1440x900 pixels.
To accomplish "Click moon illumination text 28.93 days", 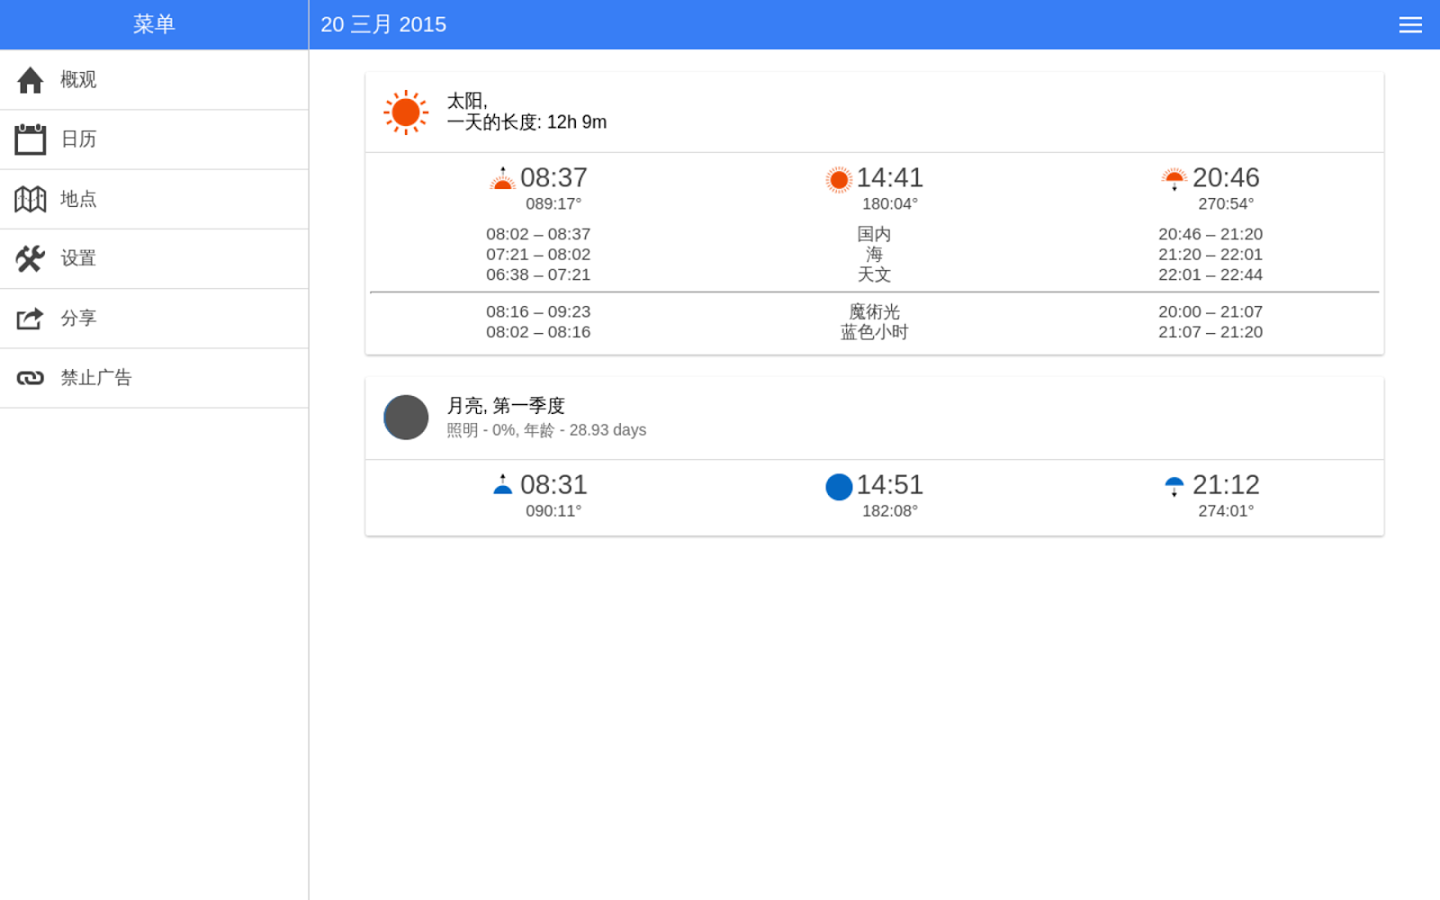I will (x=608, y=430).
